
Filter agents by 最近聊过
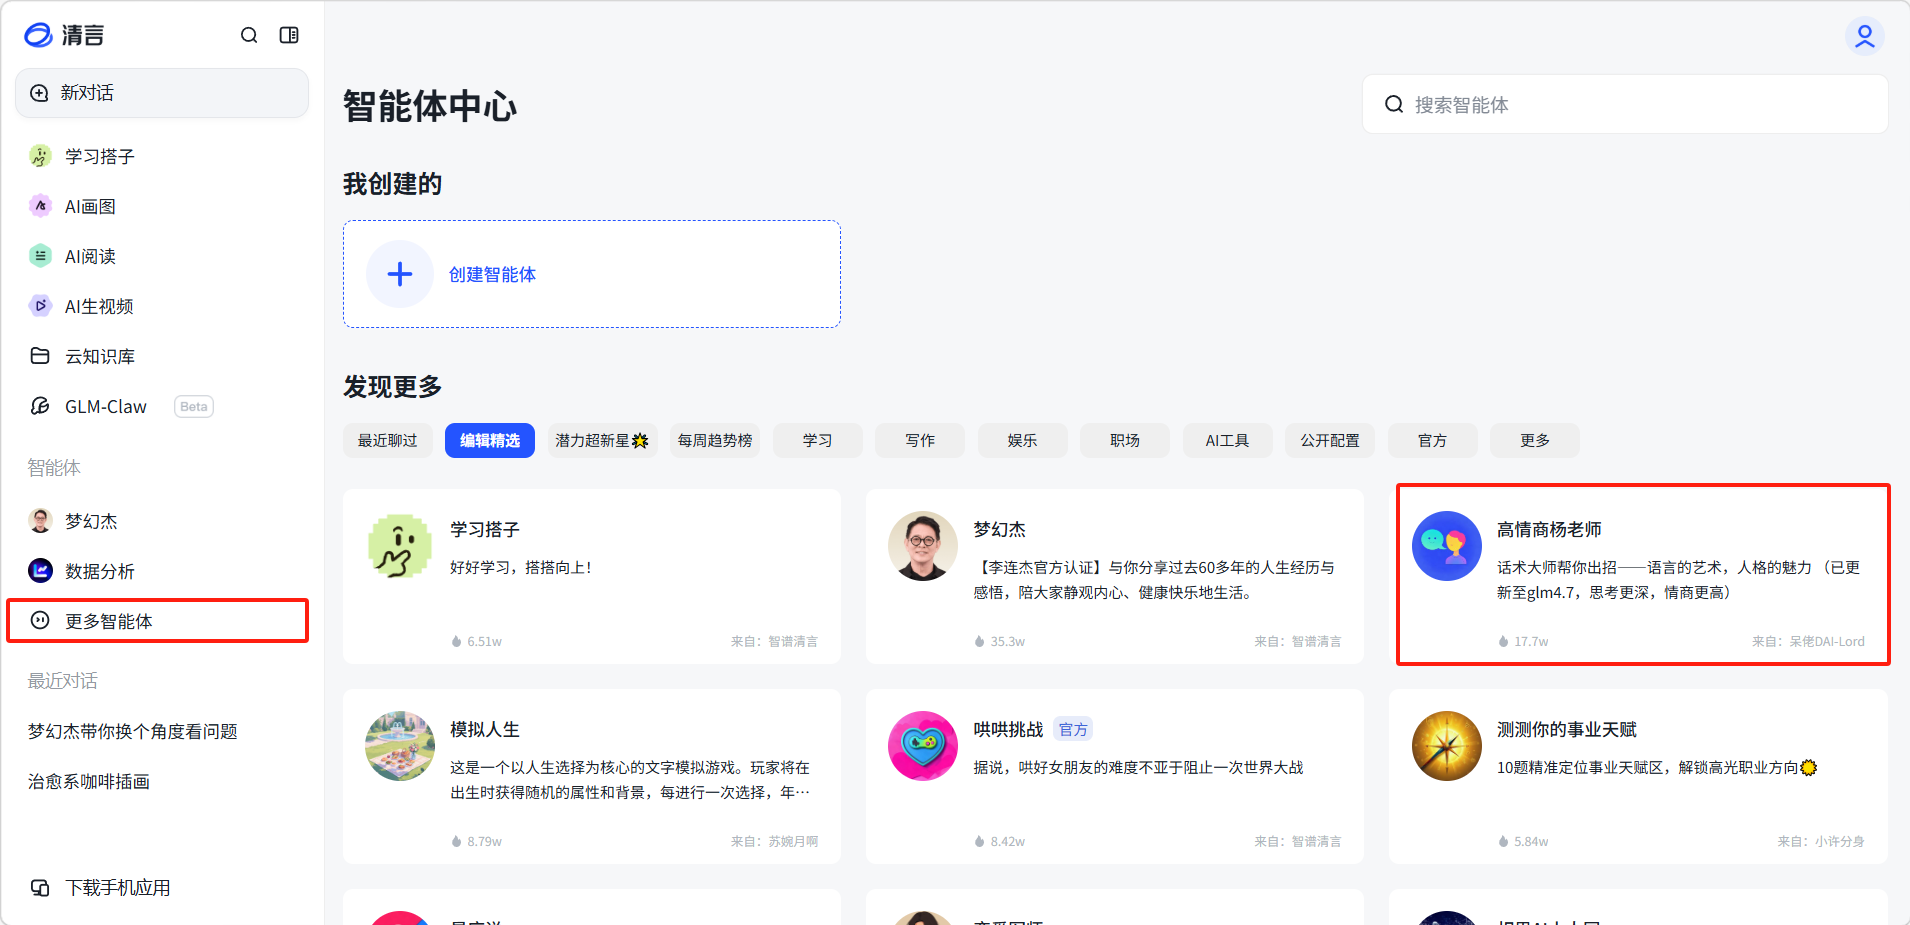pyautogui.click(x=387, y=440)
